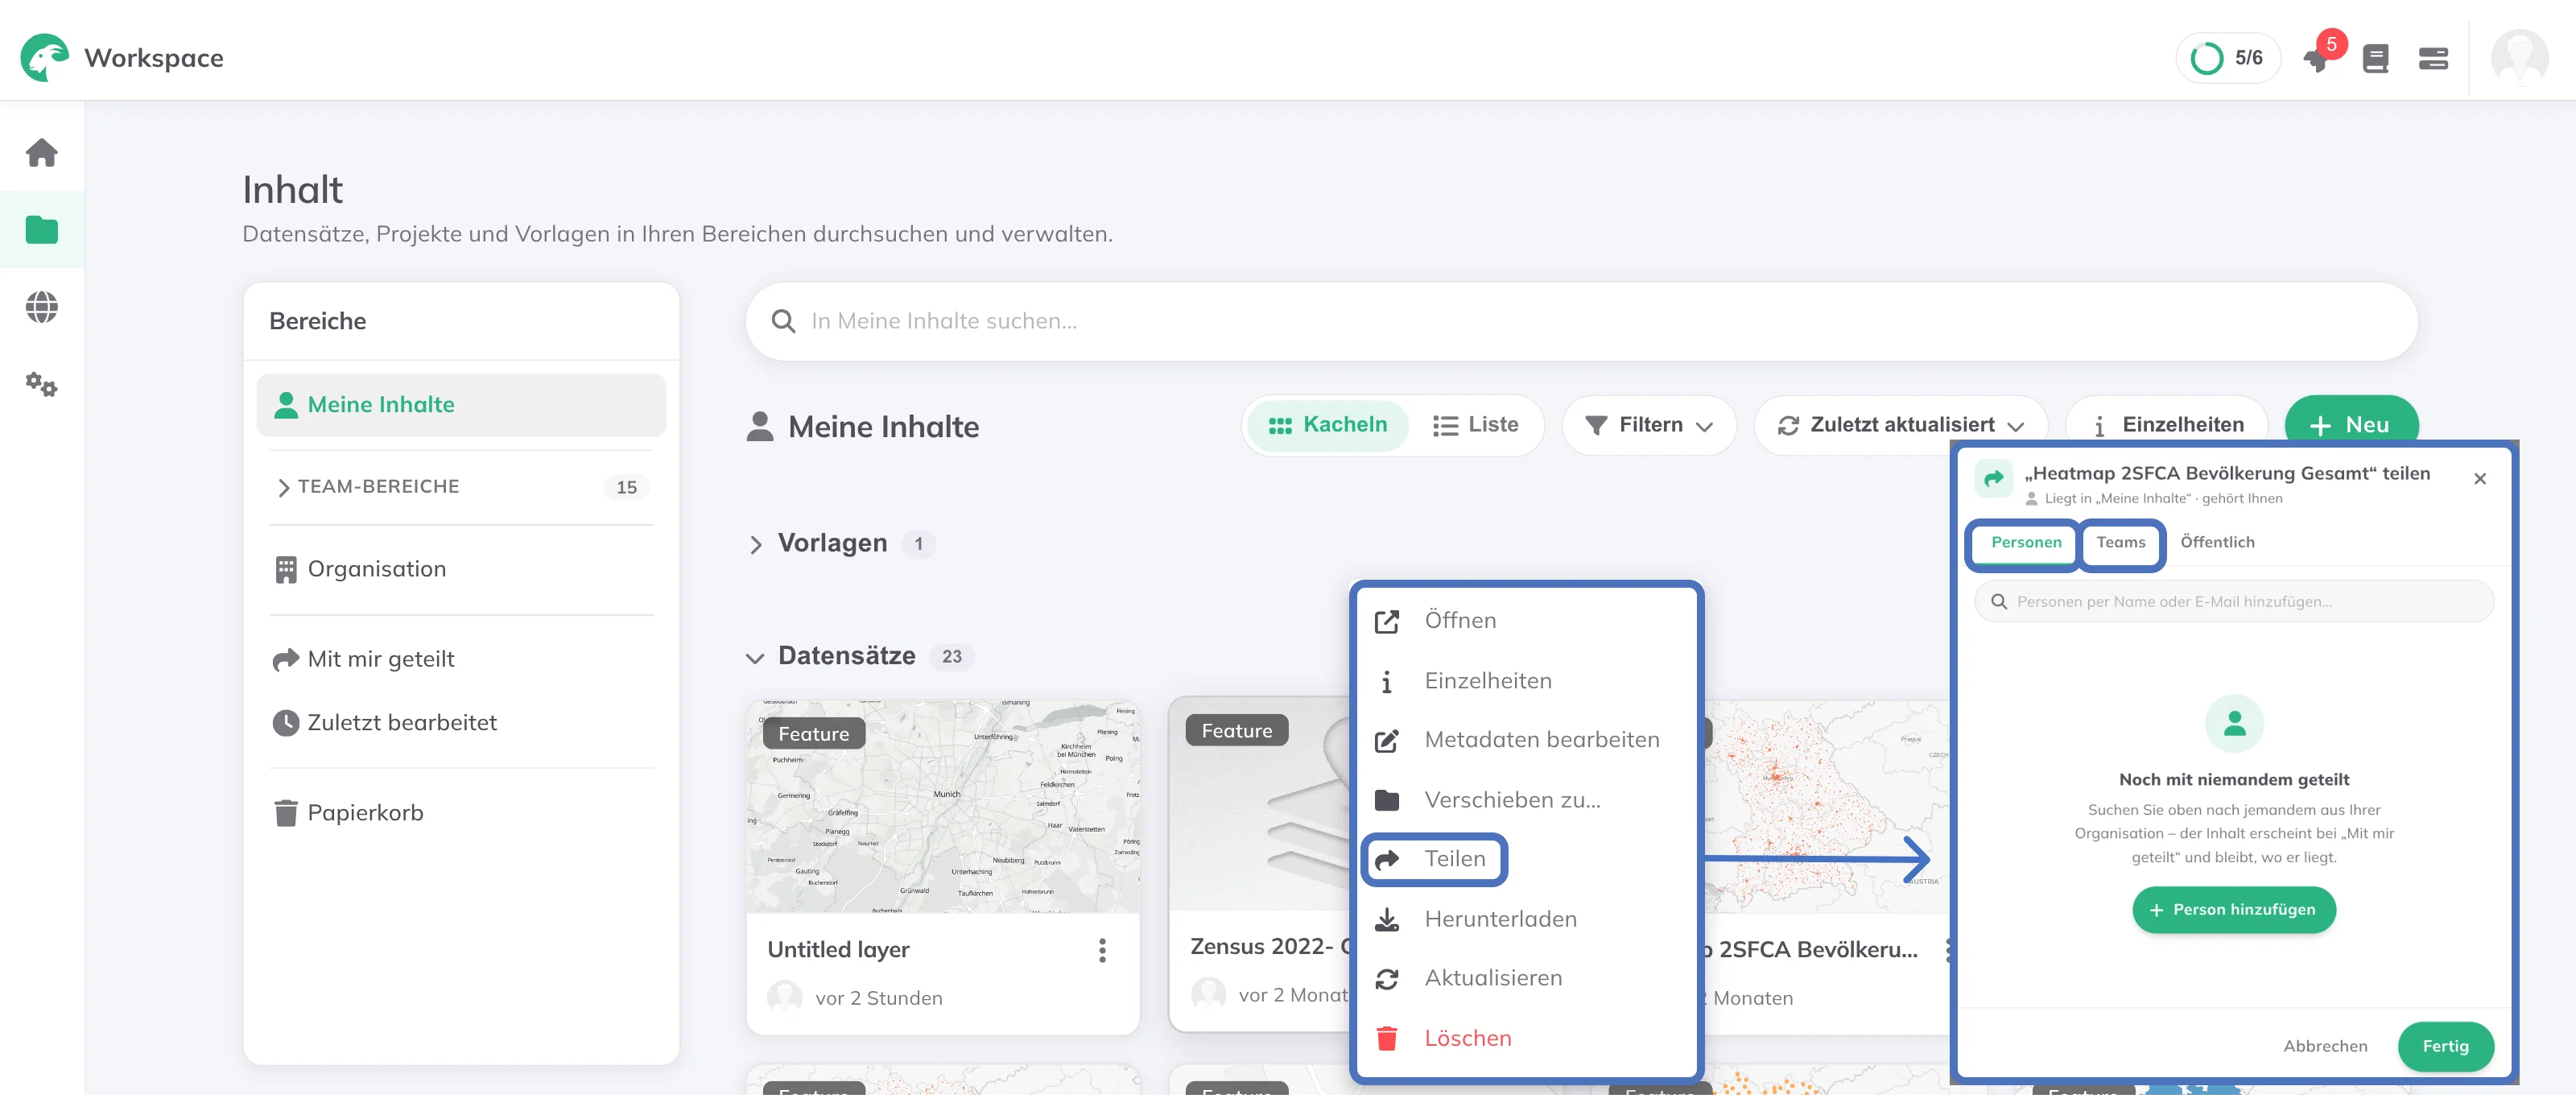
Task: Open the Home icon in sidebar
Action: (x=41, y=153)
